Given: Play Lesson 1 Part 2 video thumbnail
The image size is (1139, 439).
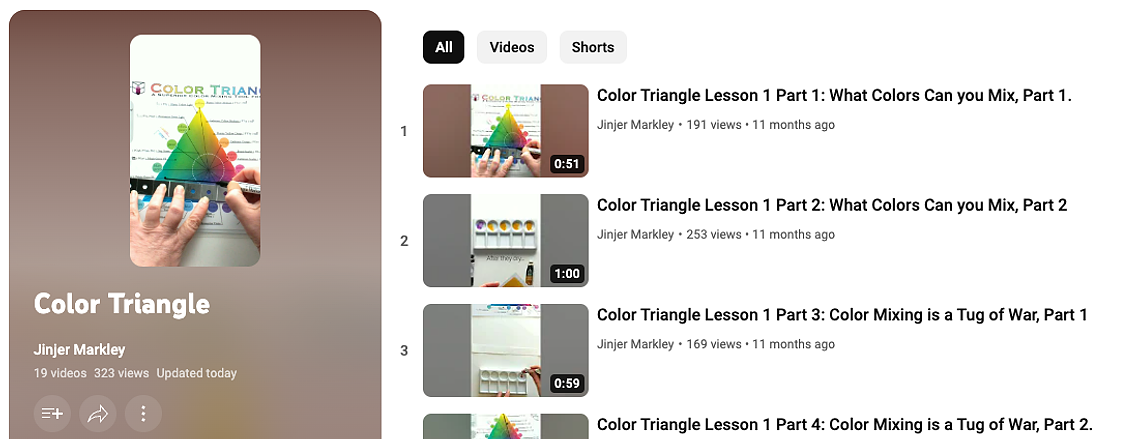Looking at the screenshot, I should 506,241.
